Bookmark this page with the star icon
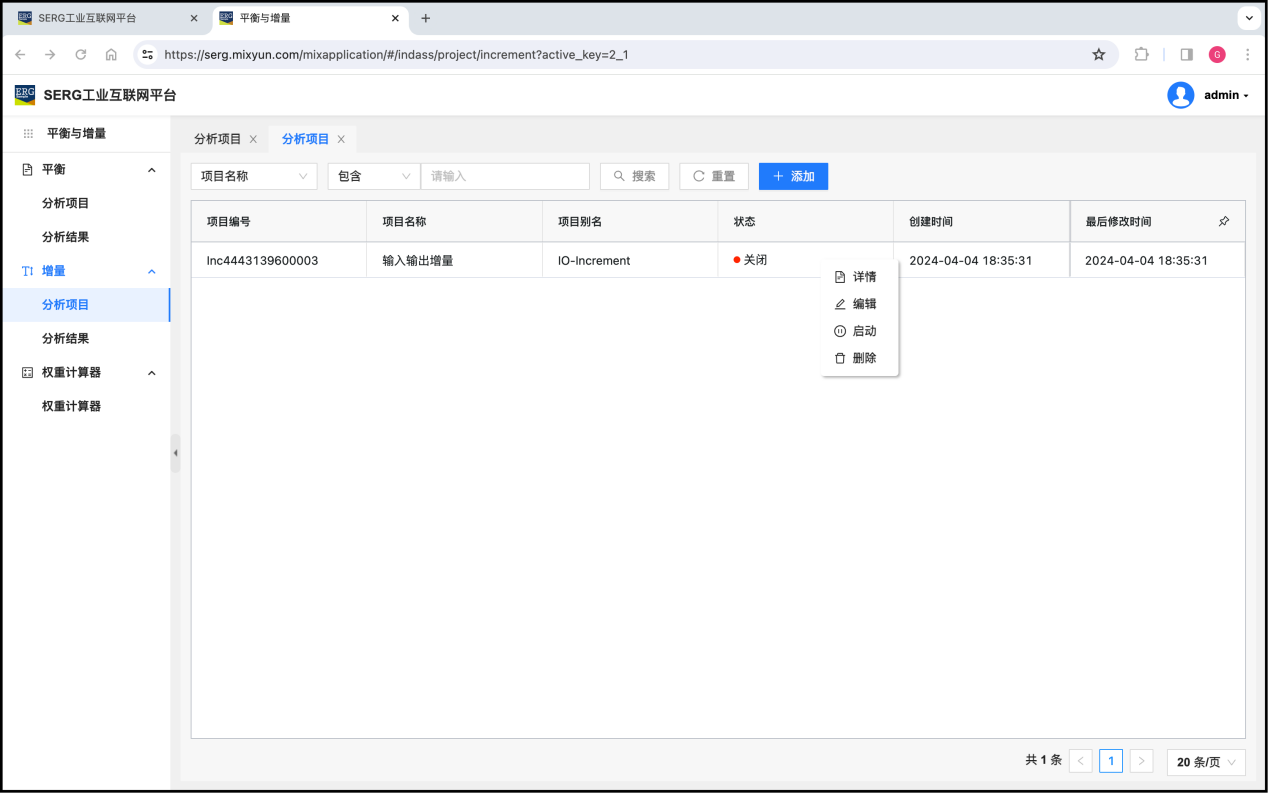The height and width of the screenshot is (793, 1268). tap(1099, 55)
